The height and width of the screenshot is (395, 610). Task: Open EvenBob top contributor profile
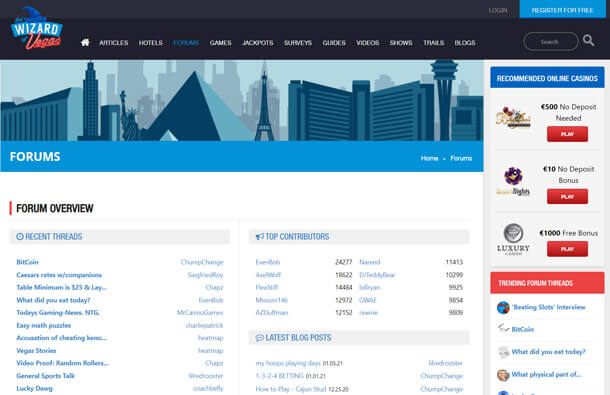coord(268,262)
